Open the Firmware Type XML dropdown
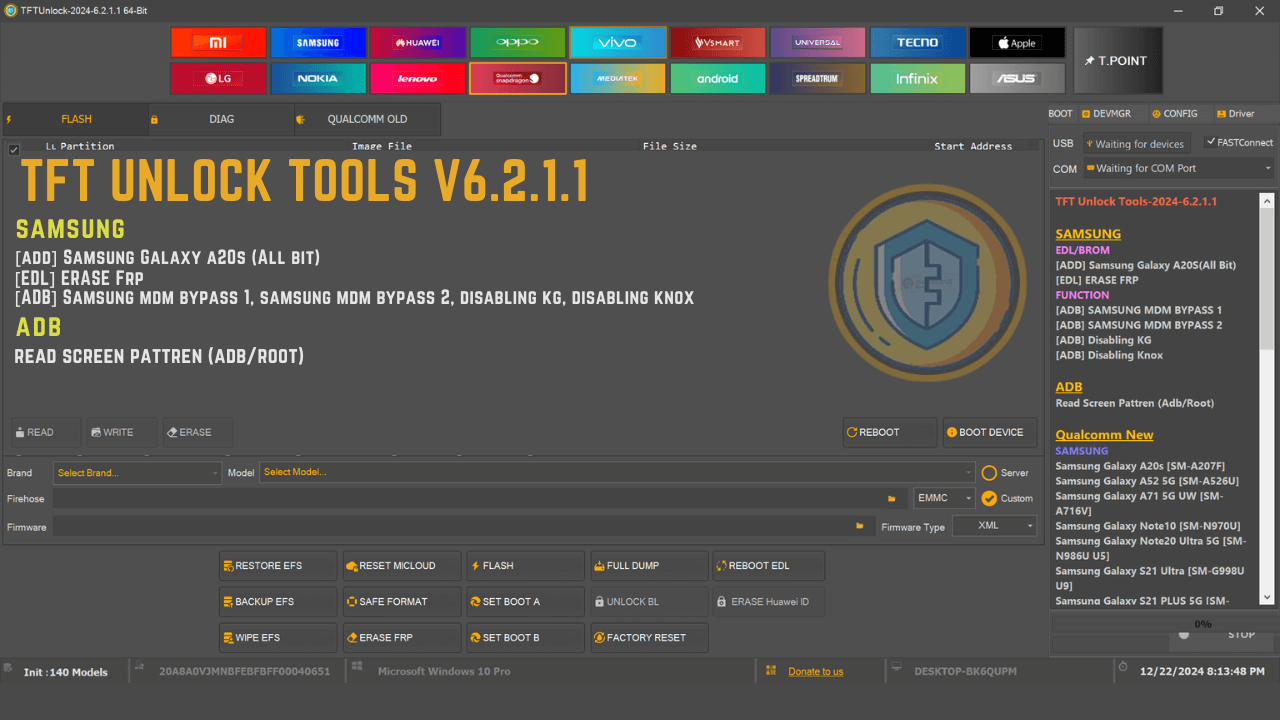1280x720 pixels. click(x=994, y=526)
